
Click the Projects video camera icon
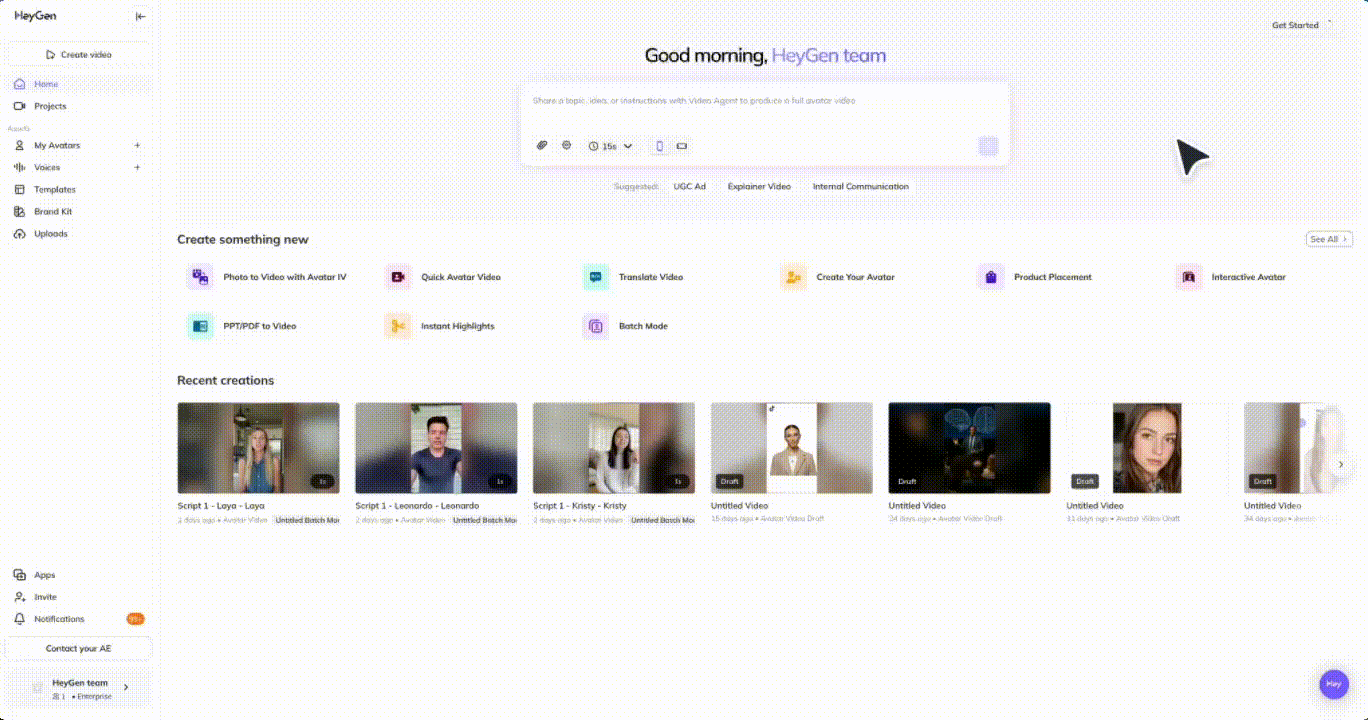coord(19,106)
